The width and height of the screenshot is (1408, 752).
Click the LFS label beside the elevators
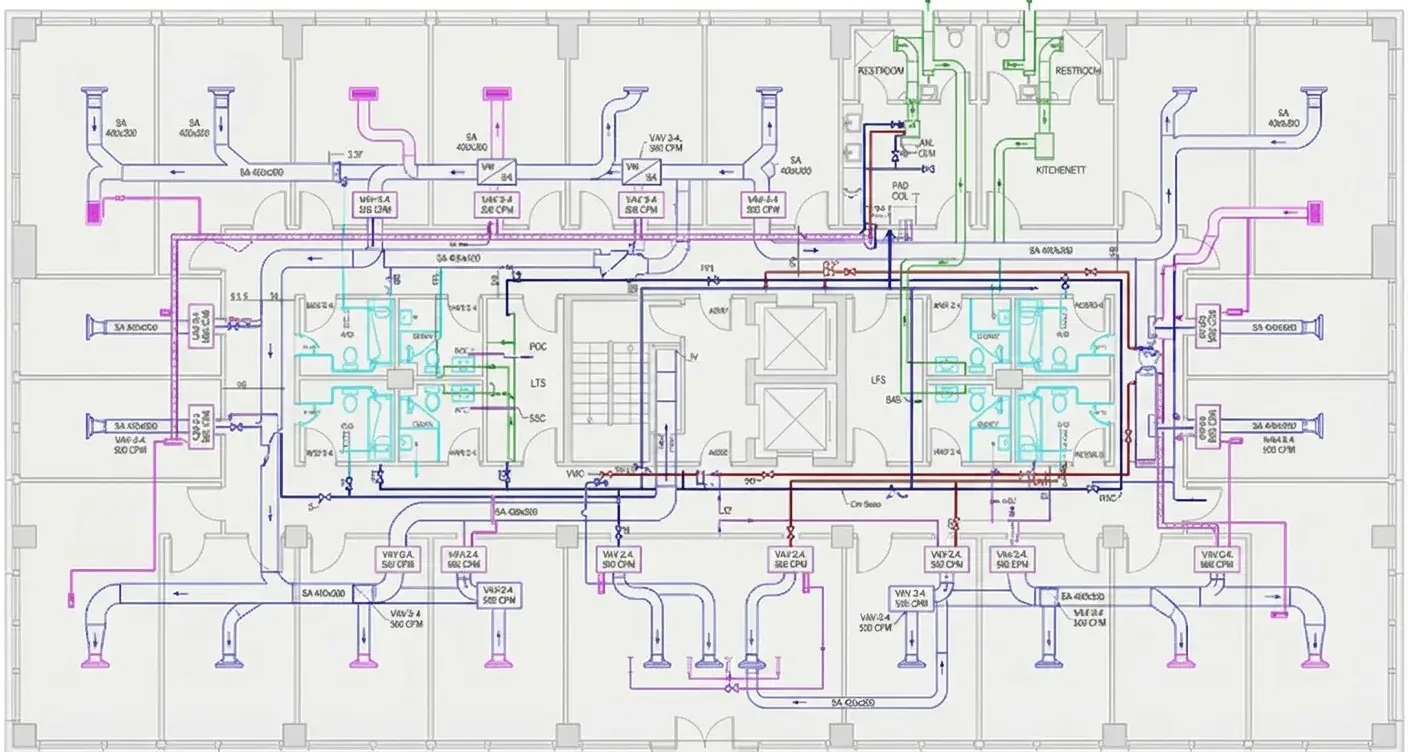(880, 380)
